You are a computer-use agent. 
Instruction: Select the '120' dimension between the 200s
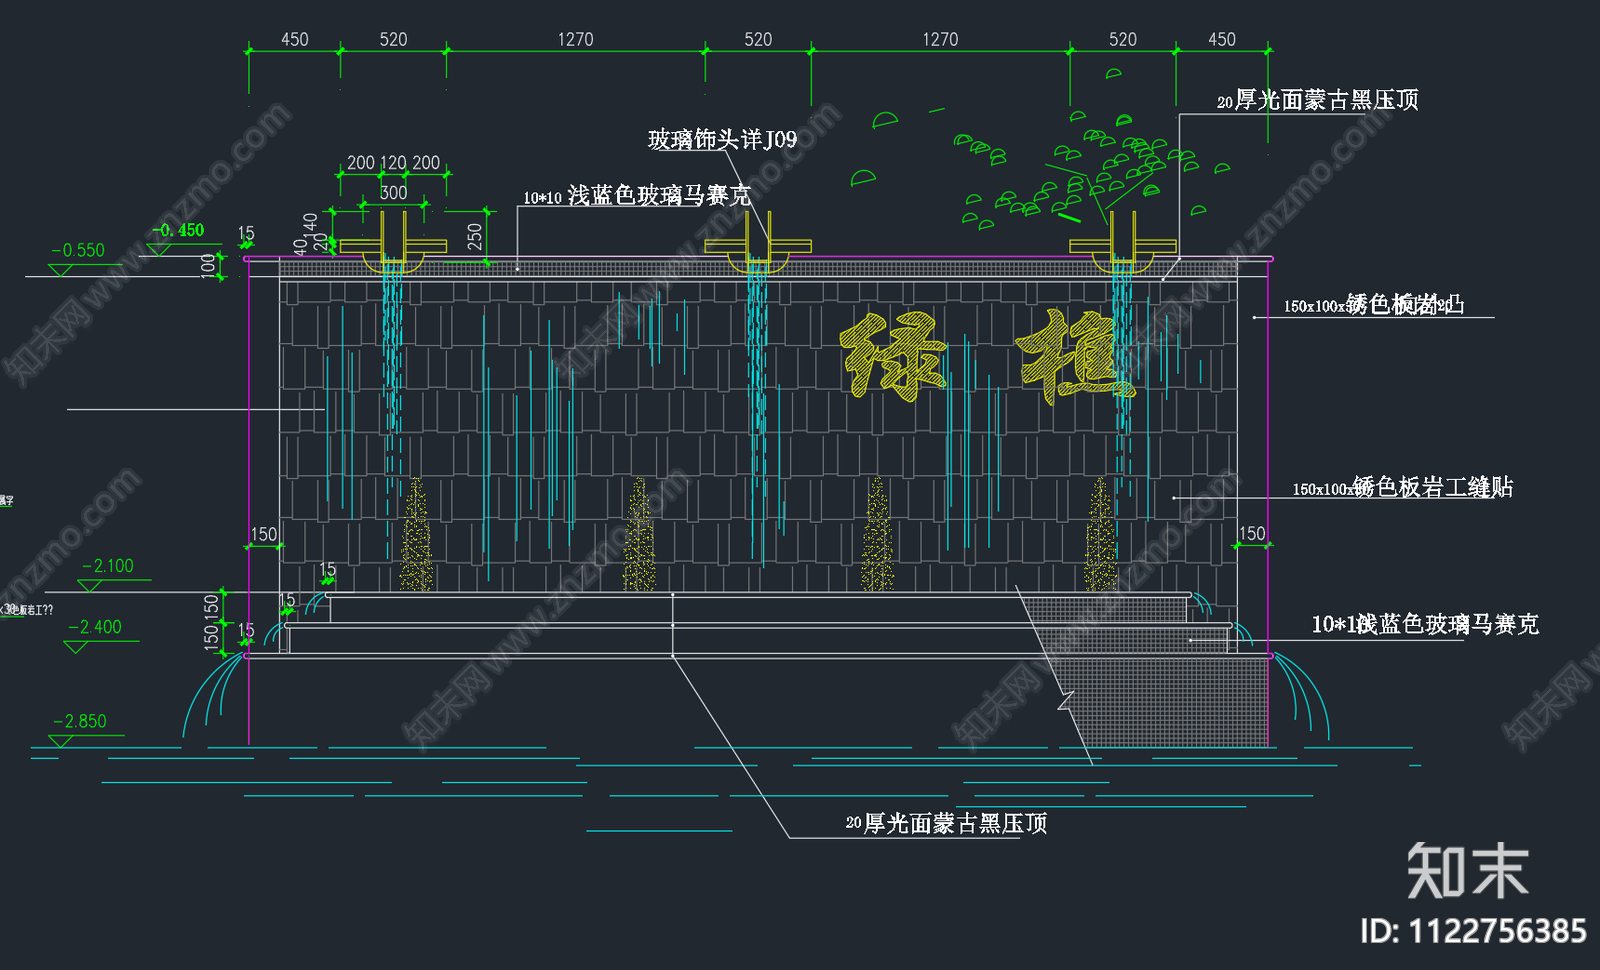click(393, 163)
